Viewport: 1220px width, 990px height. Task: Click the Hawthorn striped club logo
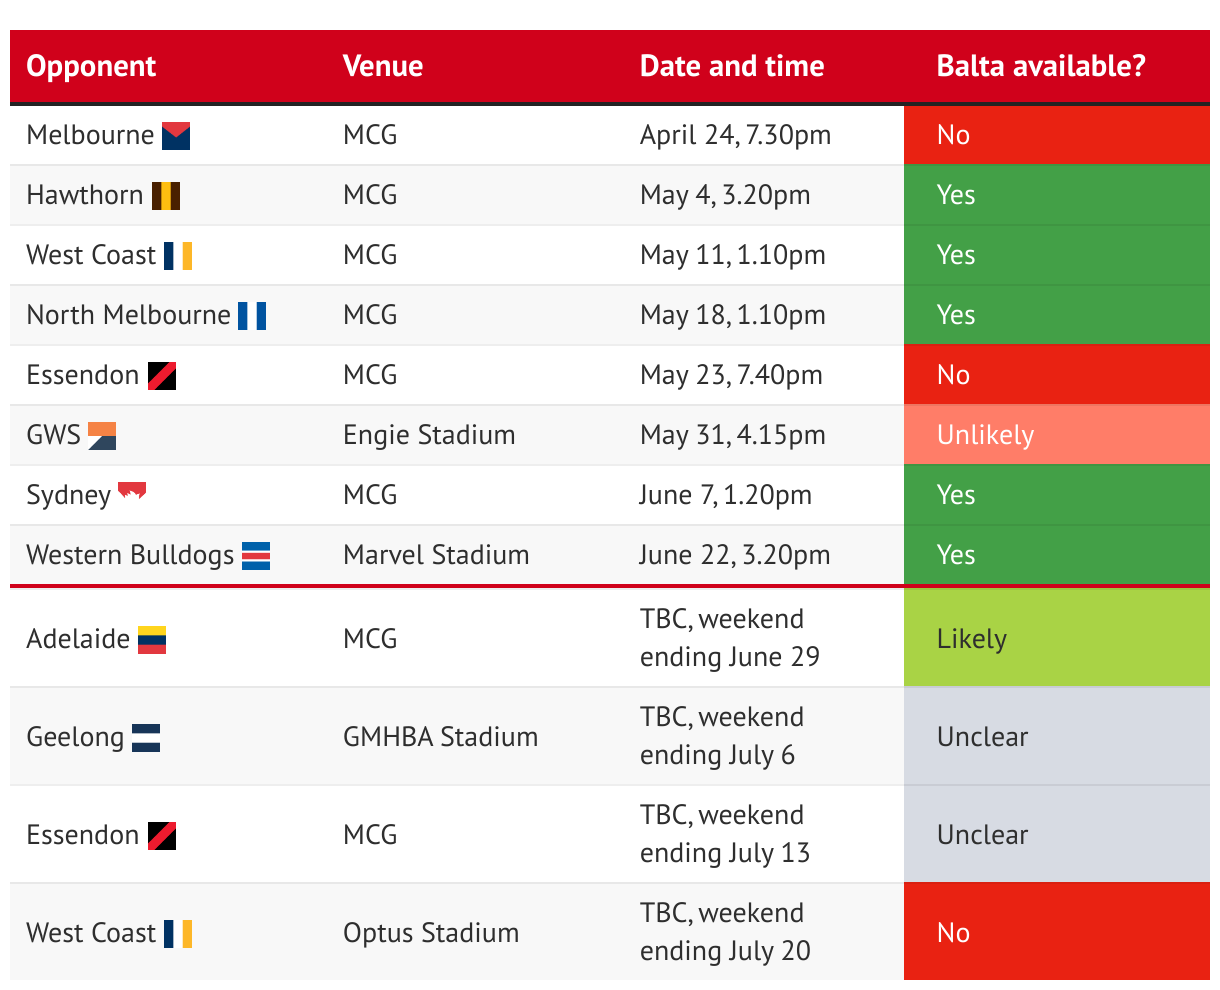tap(166, 195)
